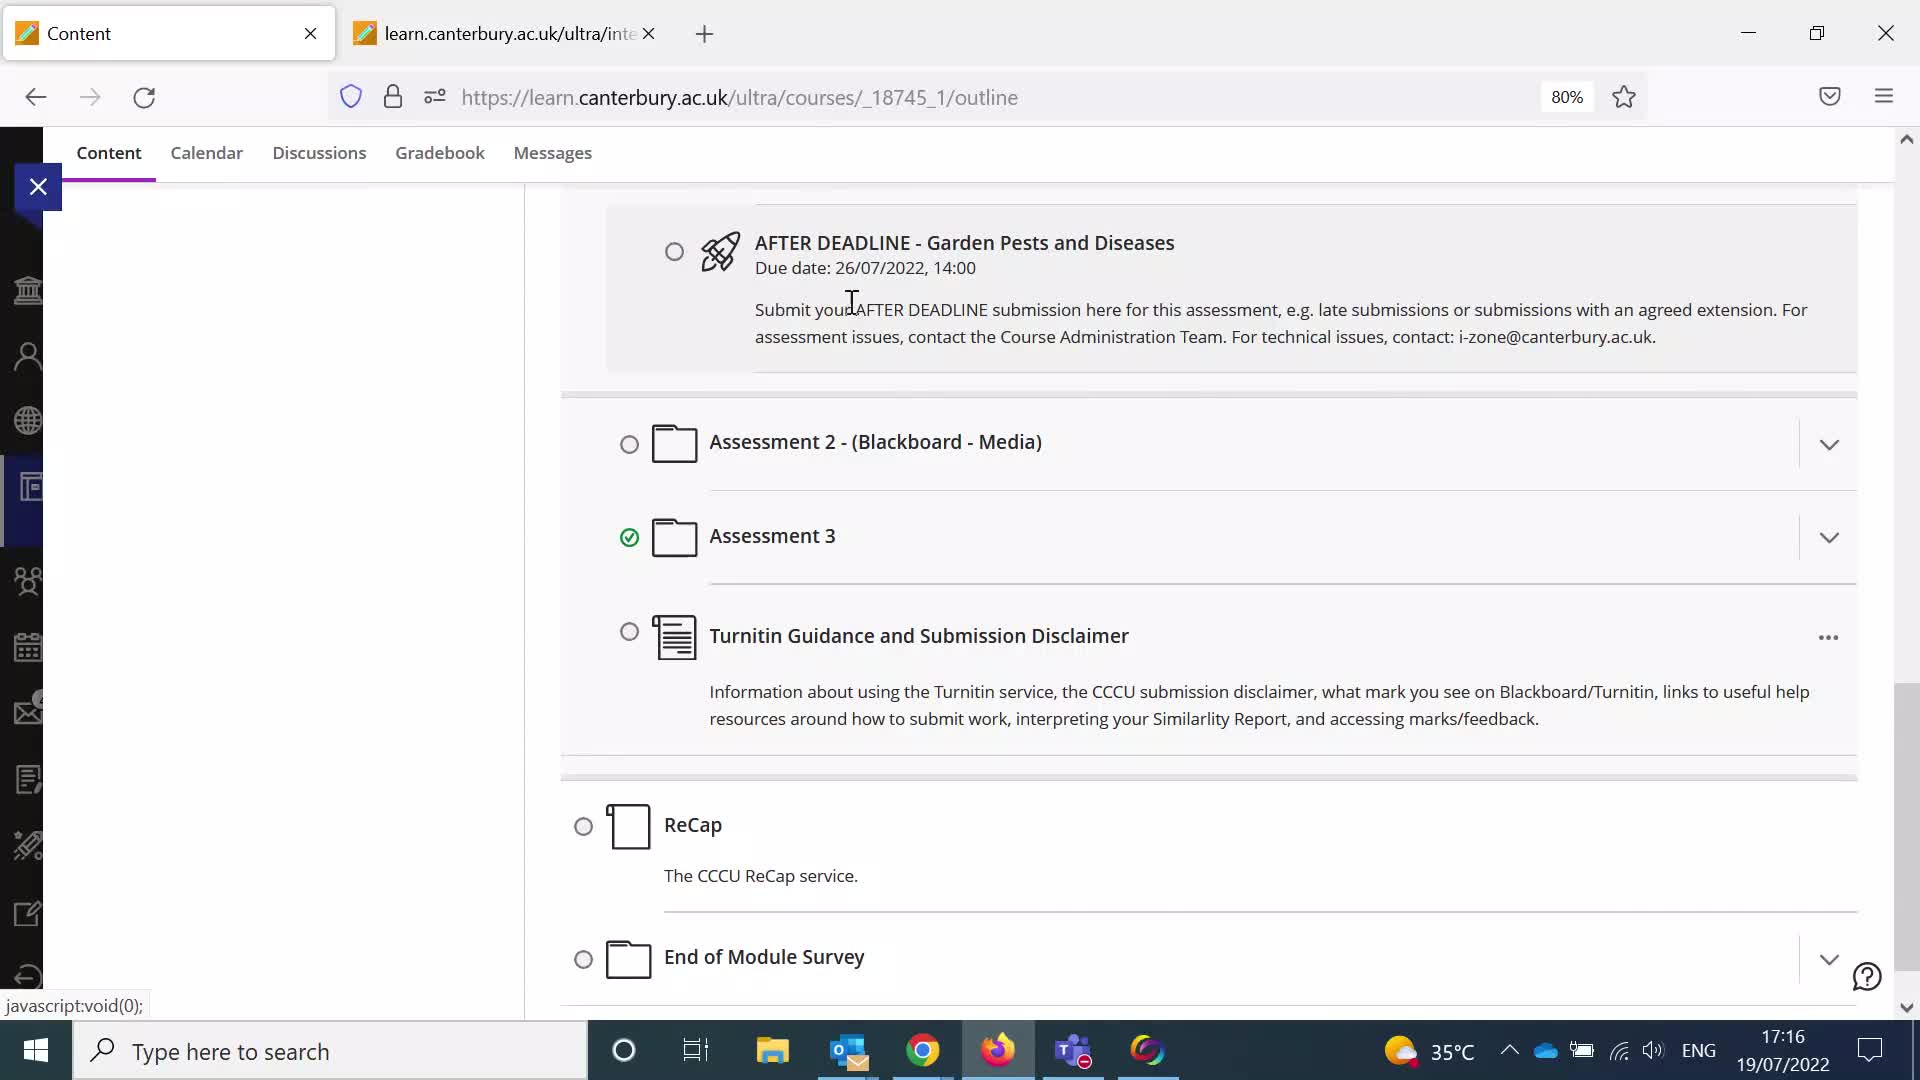Switch to the Gradebook tab
The image size is (1920, 1080).
click(x=439, y=153)
